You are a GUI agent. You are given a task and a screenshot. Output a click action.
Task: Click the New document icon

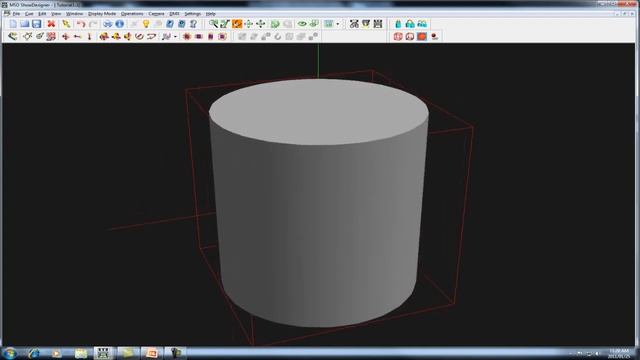coord(13,24)
